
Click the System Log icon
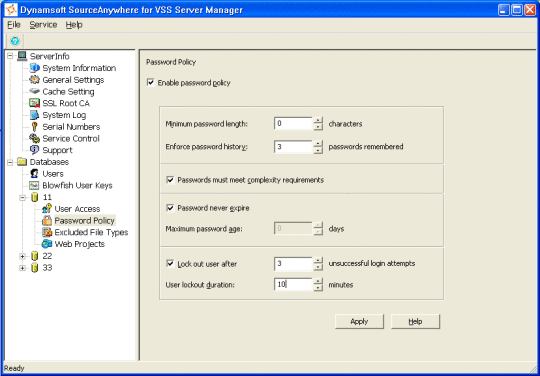point(34,115)
